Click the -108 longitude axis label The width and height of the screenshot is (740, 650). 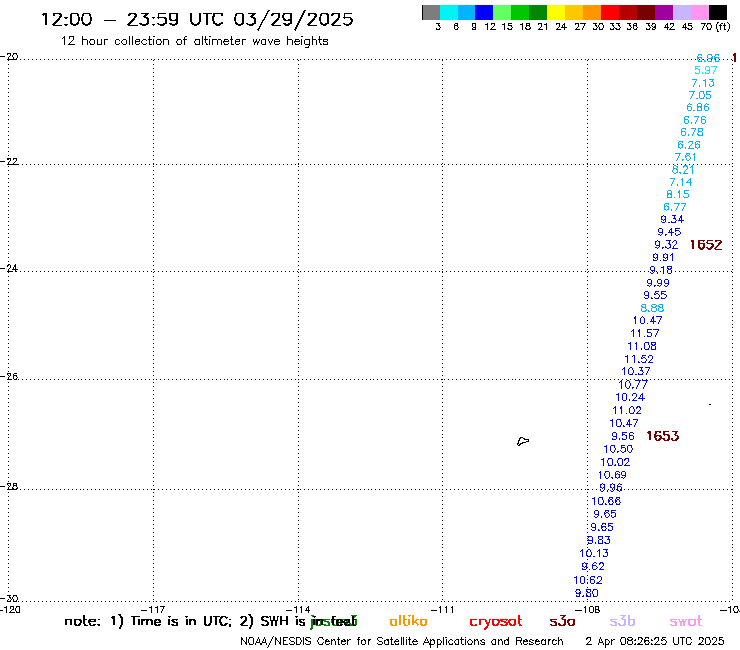tap(588, 609)
